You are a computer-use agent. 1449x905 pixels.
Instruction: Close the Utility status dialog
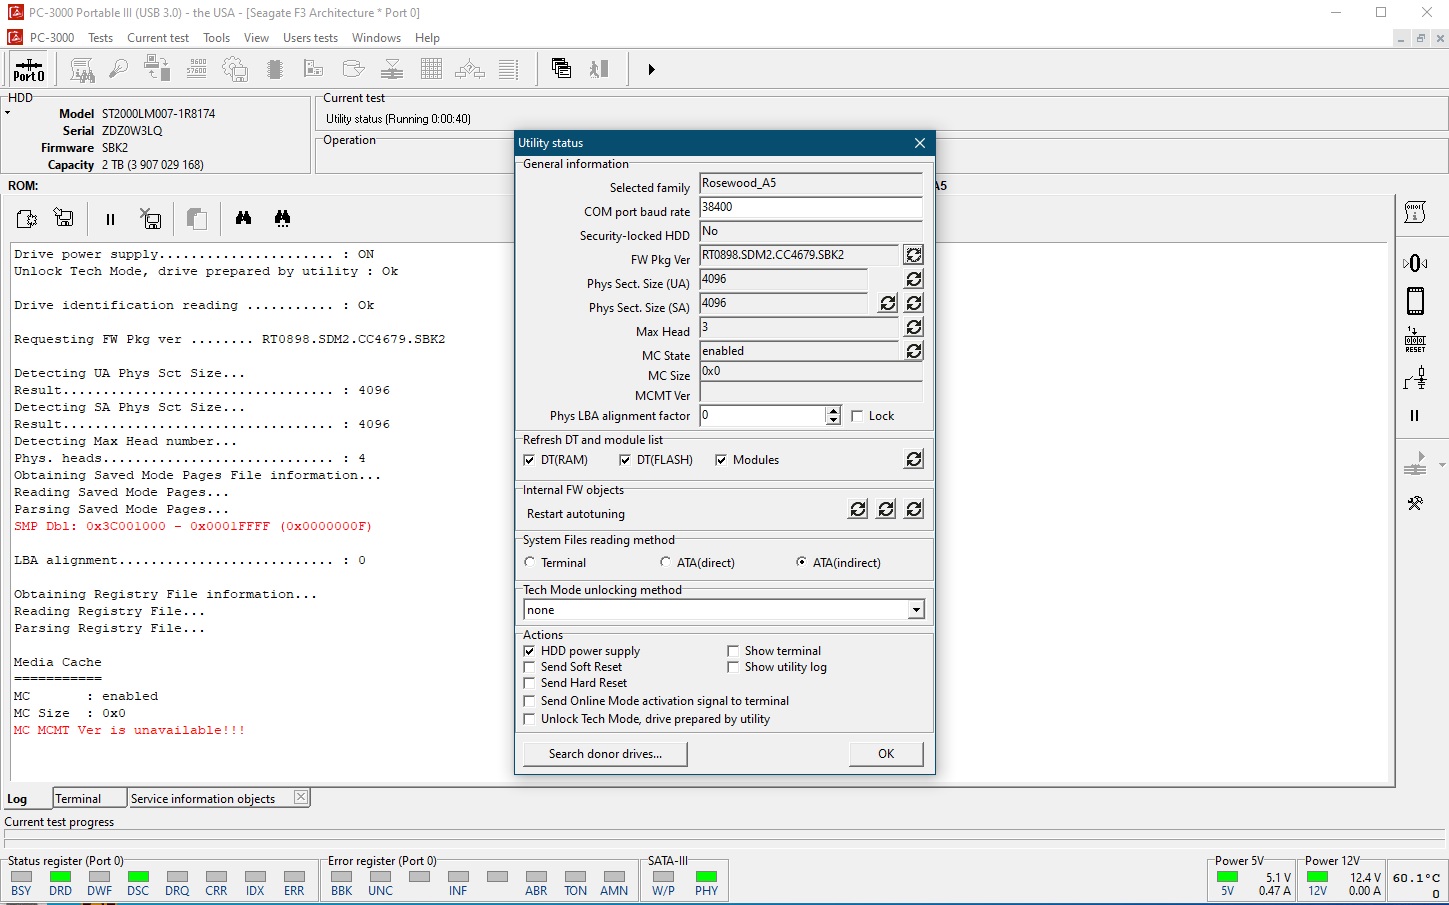click(x=920, y=143)
